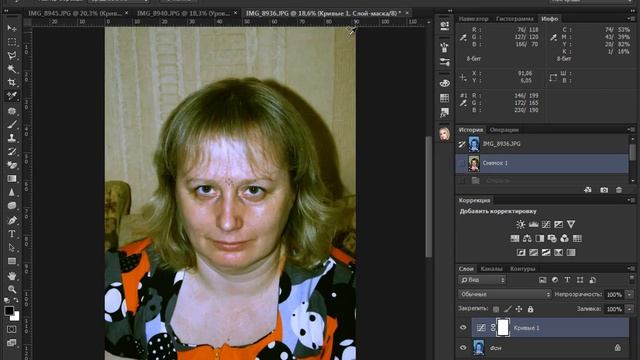Create new document from current state icon
The width and height of the screenshot is (640, 360).
588,190
